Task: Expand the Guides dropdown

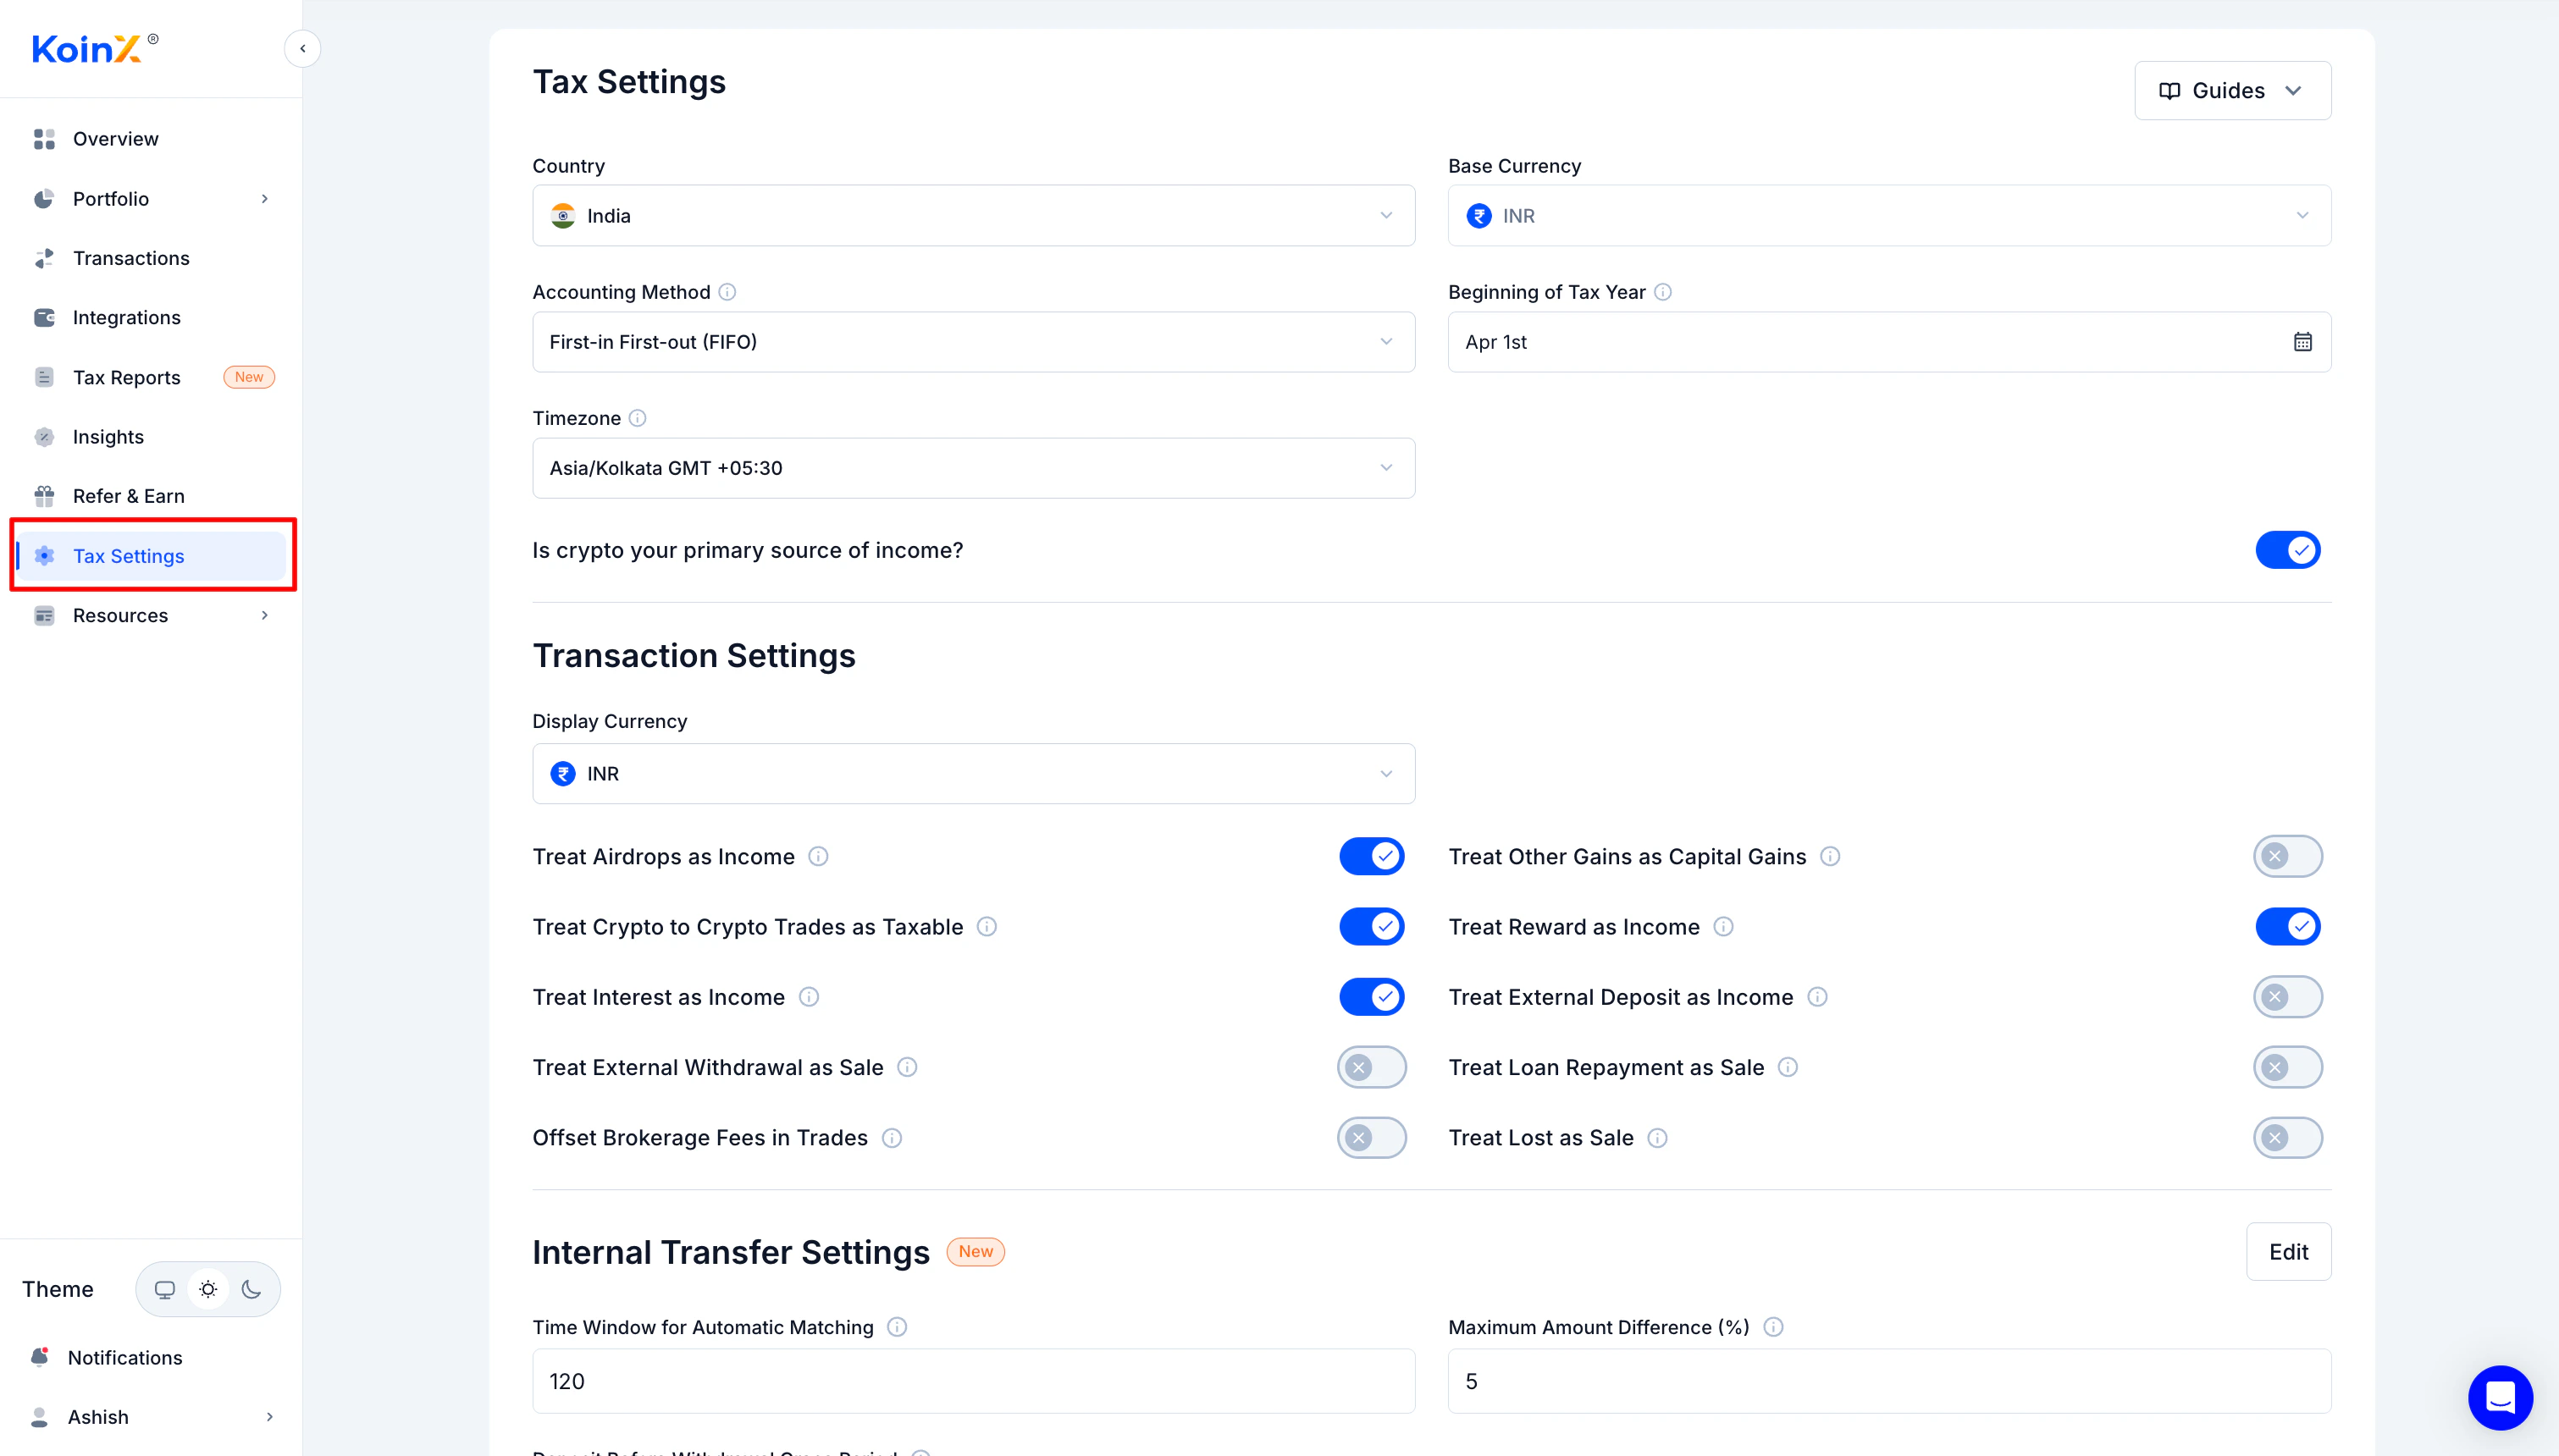Action: point(2232,91)
